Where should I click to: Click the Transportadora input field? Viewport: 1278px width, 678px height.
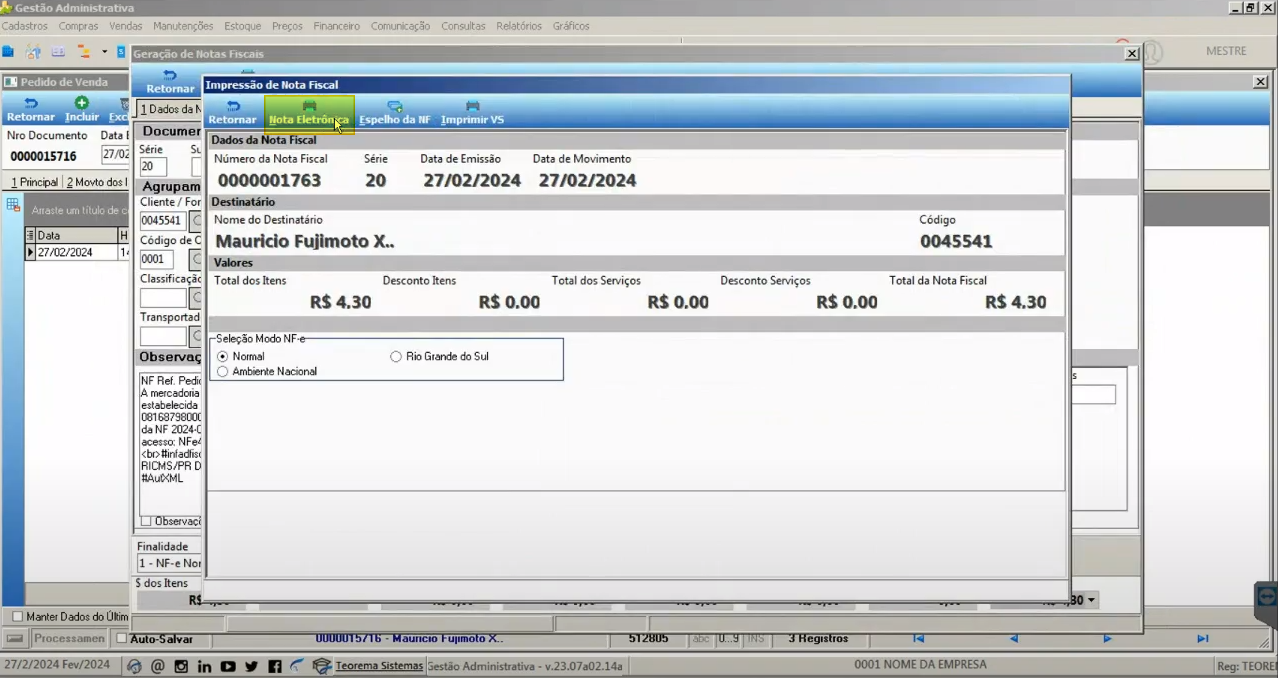(163, 337)
